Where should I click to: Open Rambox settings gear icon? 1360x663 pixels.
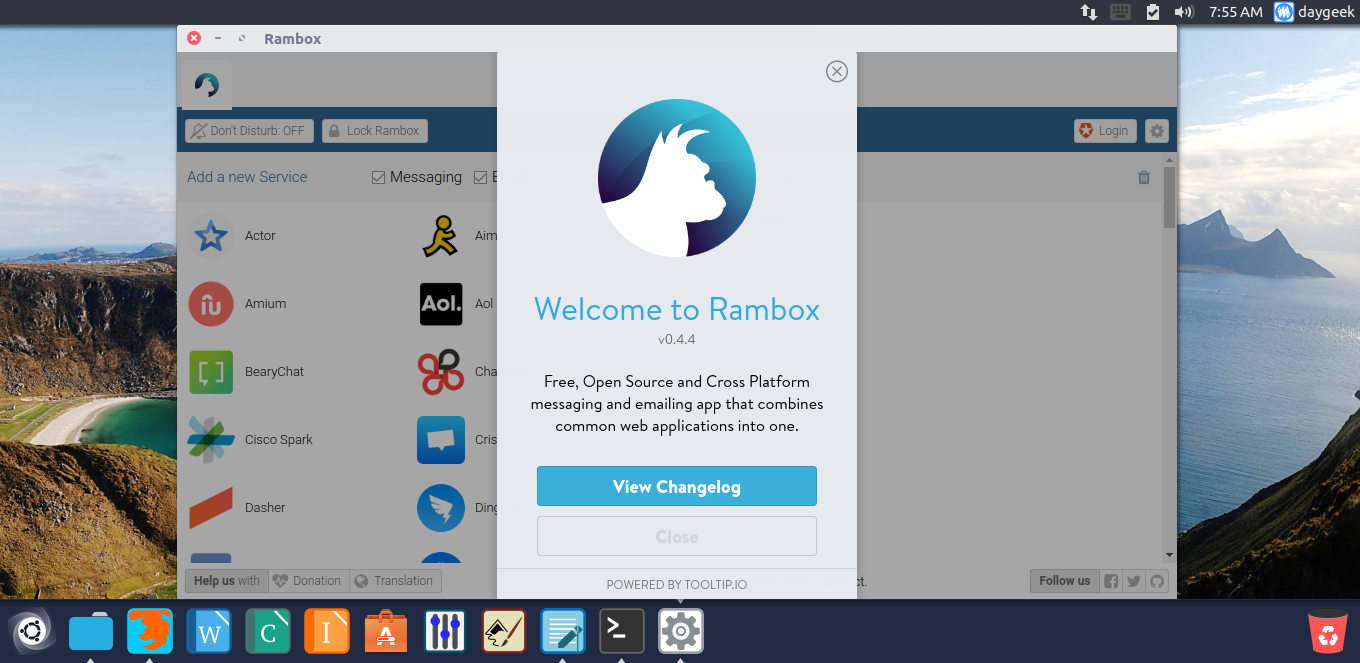coord(1157,131)
